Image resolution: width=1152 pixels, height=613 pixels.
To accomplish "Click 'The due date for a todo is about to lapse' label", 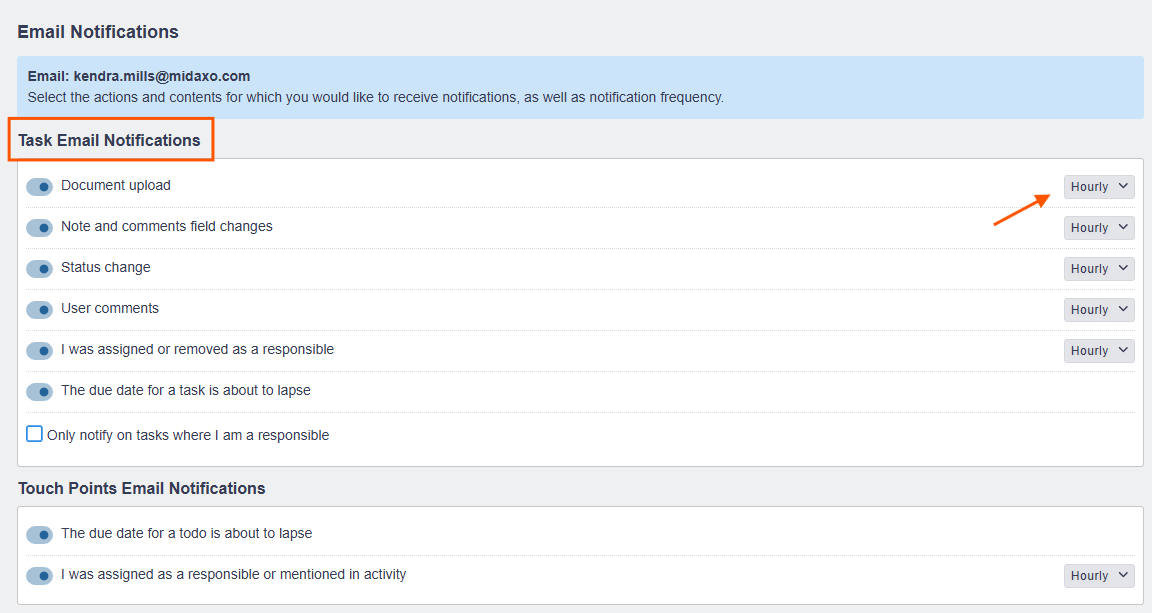I will 187,533.
